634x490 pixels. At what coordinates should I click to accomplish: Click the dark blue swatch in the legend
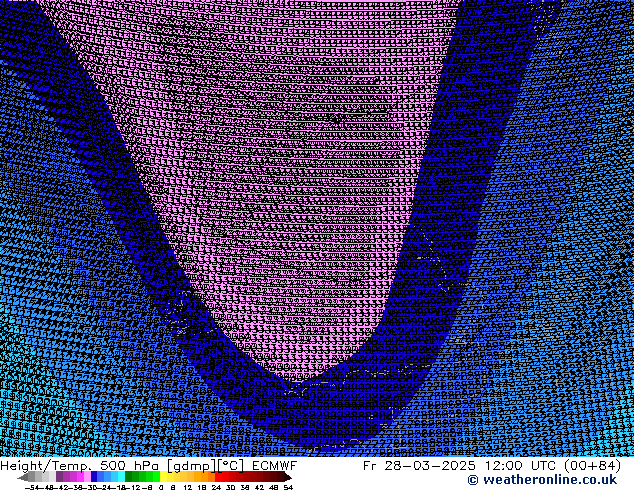pos(94,476)
